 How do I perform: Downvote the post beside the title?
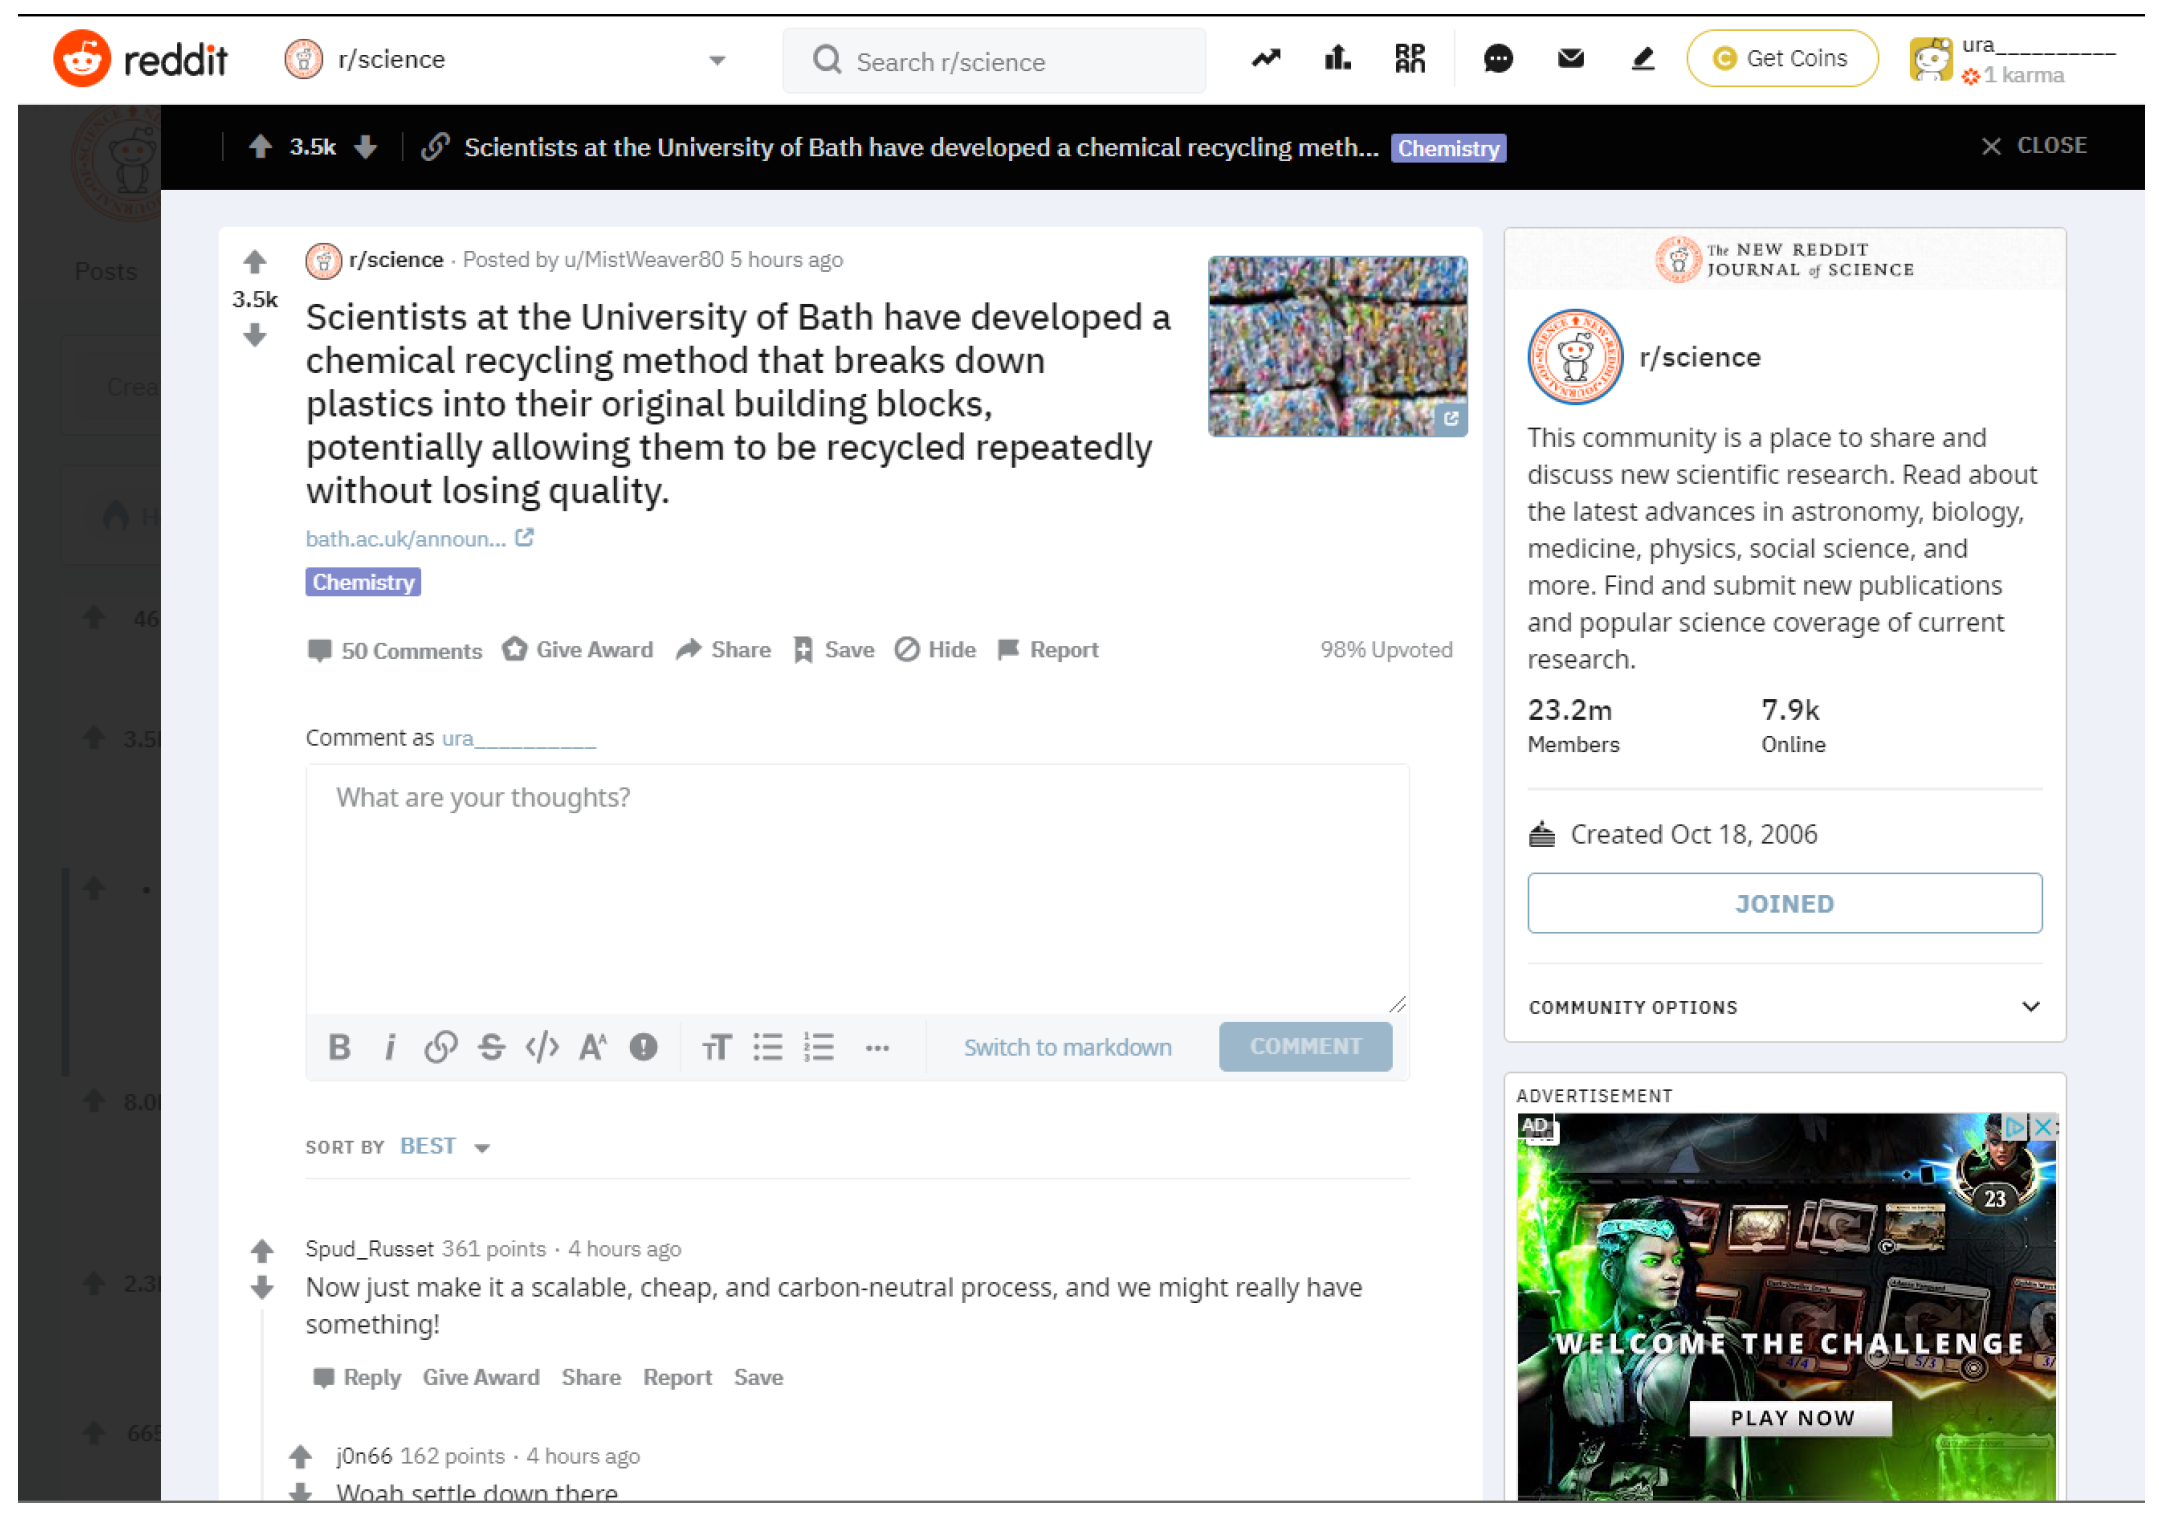pyautogui.click(x=255, y=335)
